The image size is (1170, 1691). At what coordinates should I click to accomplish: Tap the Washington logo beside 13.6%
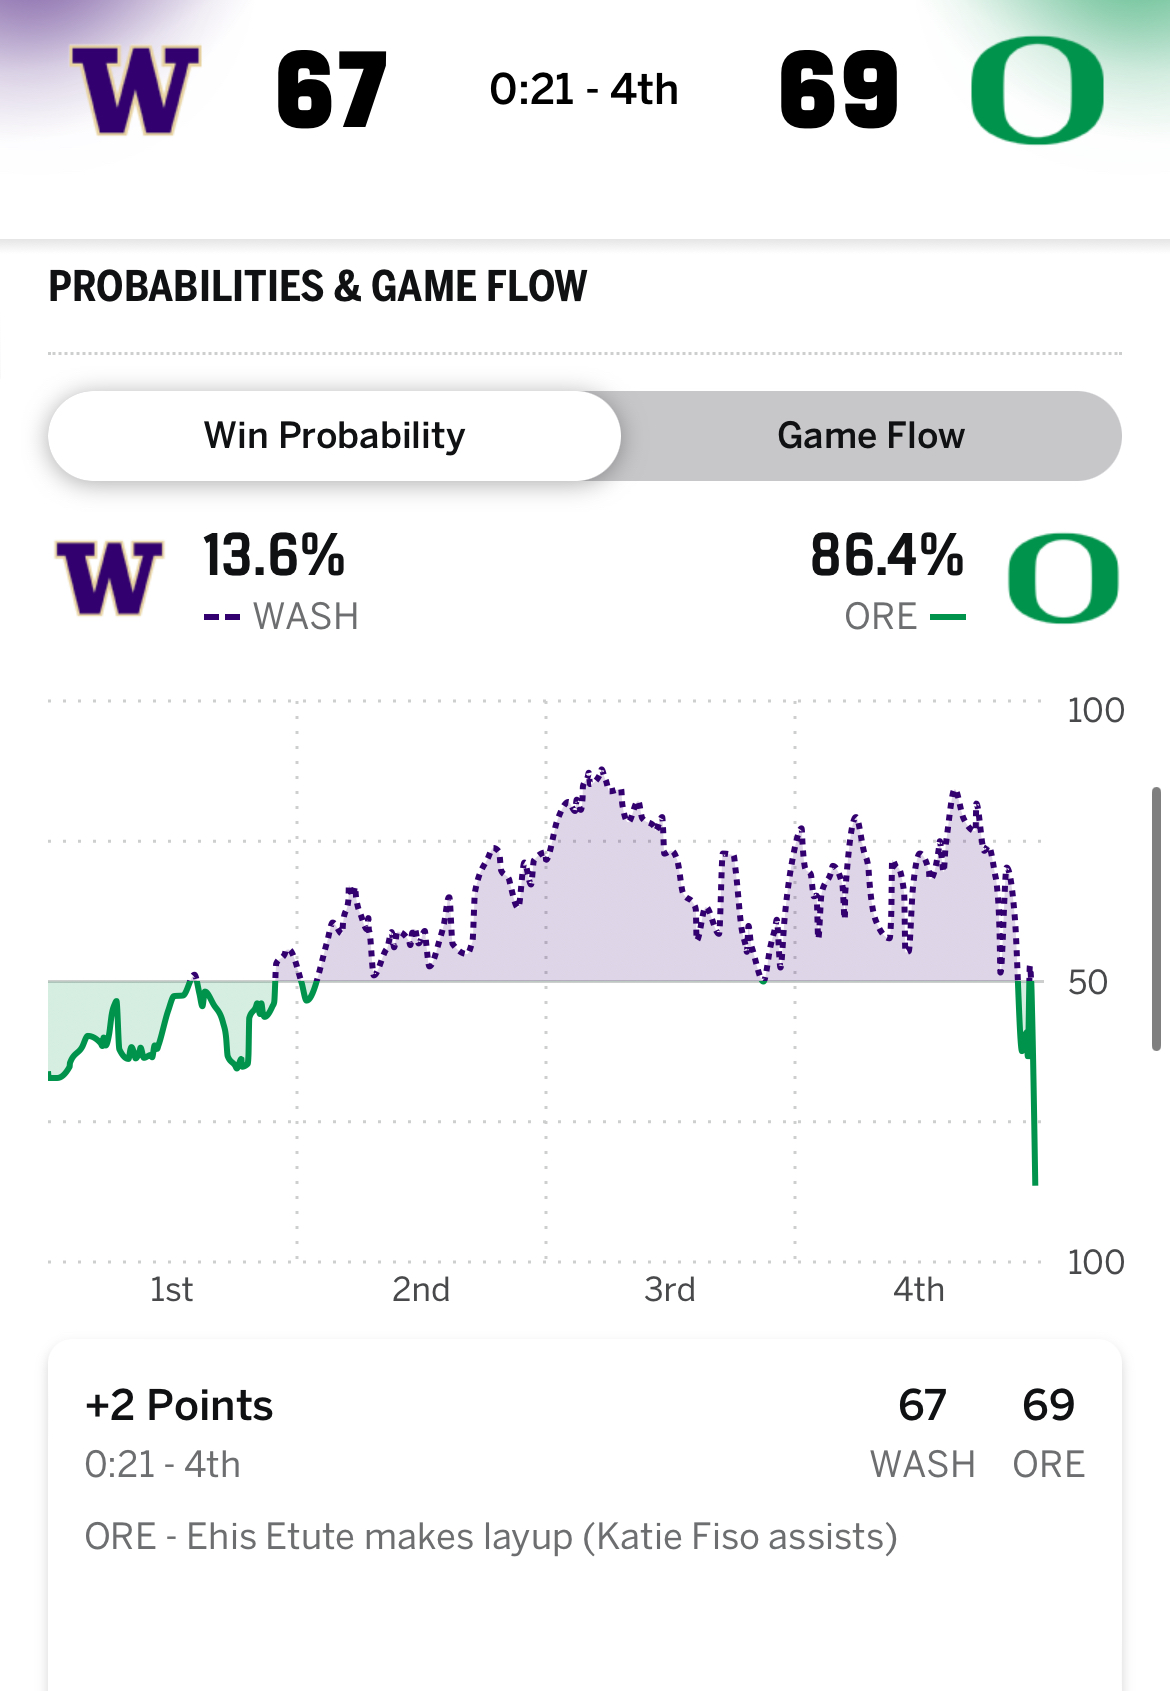(109, 579)
